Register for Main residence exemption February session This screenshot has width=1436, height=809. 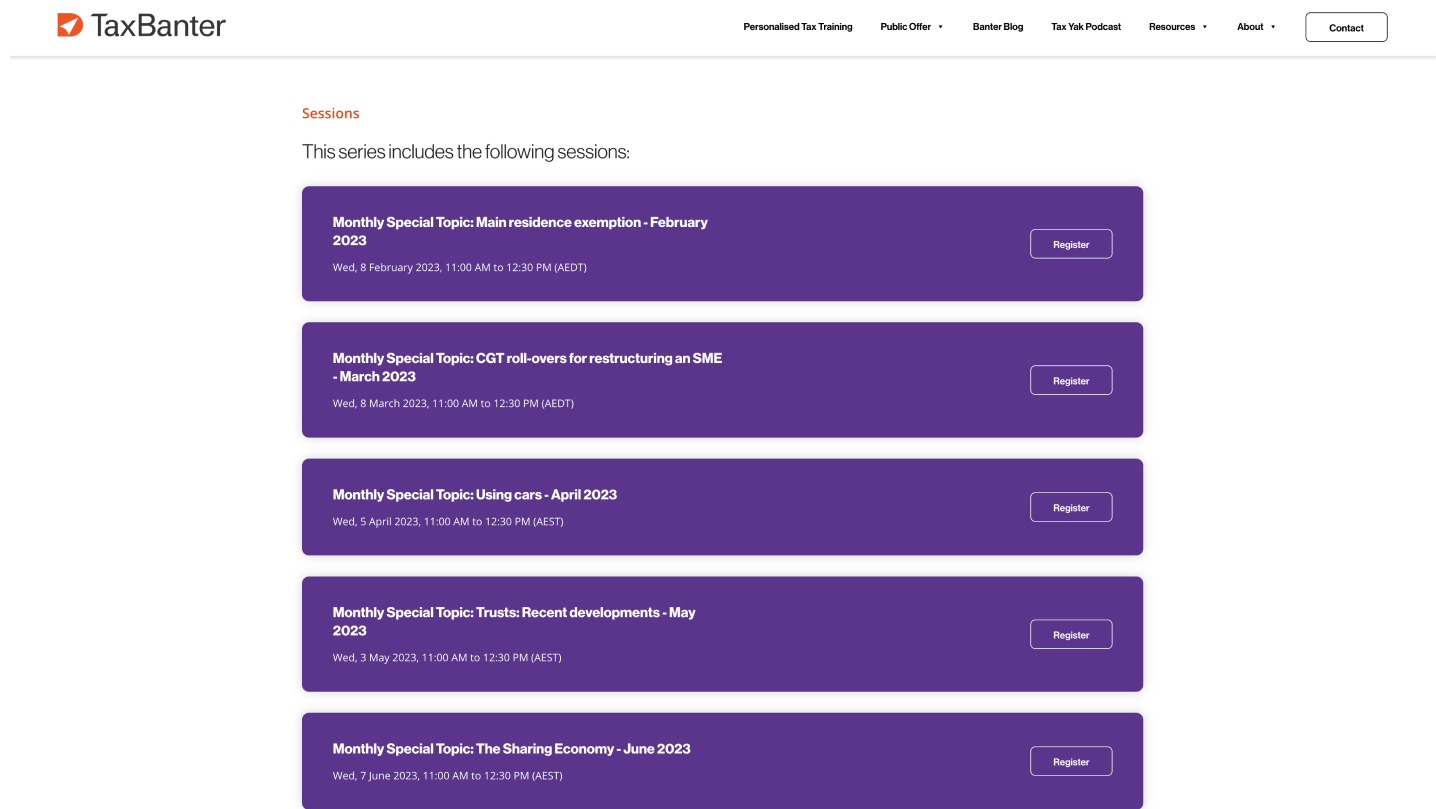point(1070,244)
